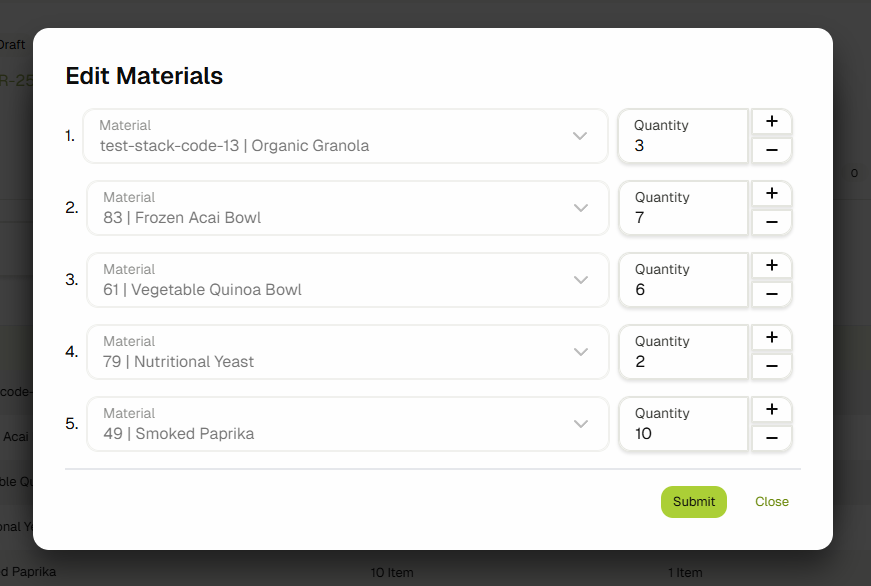
Task: Add one to Nutritional Yeast quantity
Action: (771, 338)
